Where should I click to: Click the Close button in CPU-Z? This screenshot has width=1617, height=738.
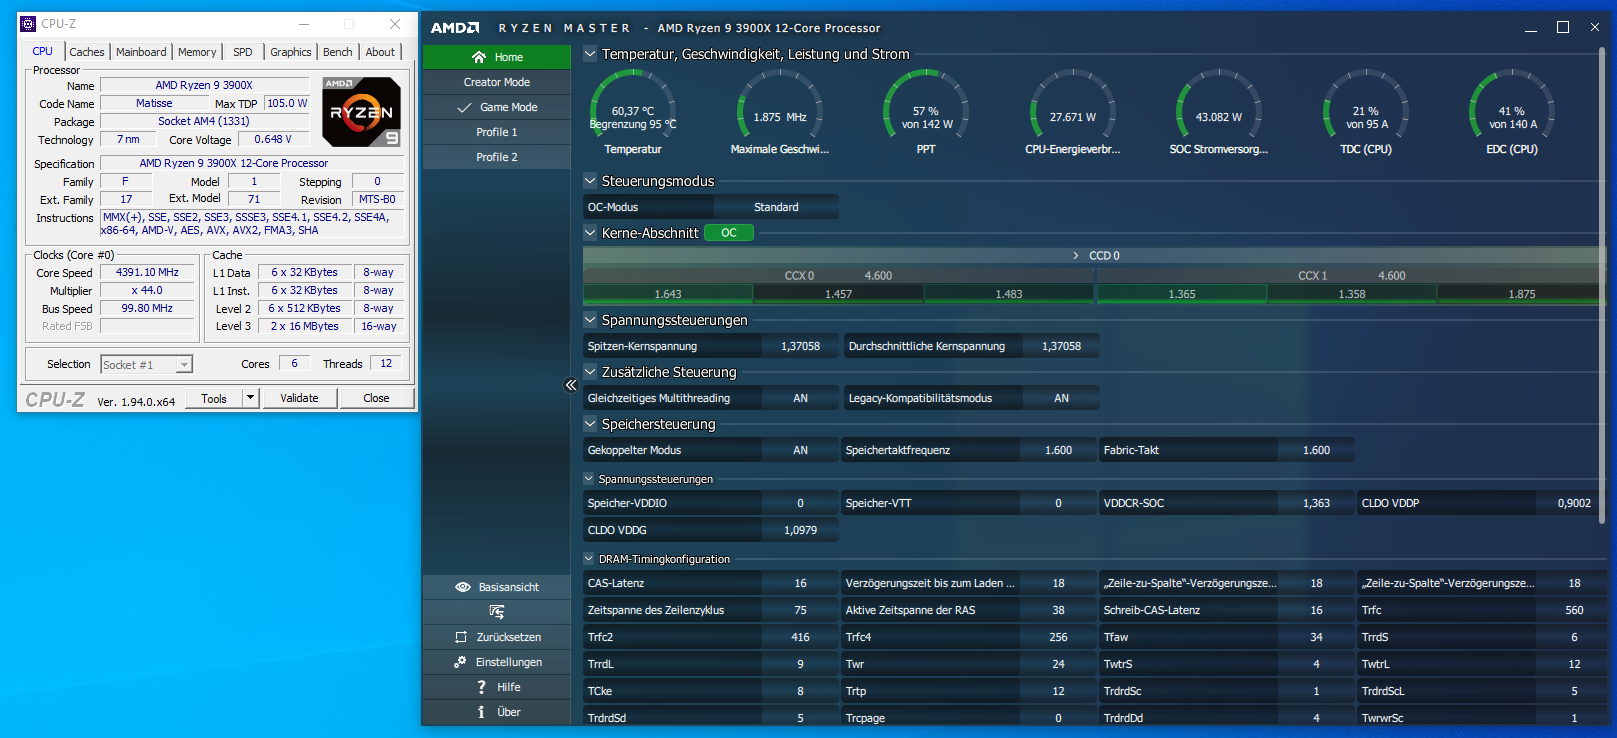click(376, 398)
